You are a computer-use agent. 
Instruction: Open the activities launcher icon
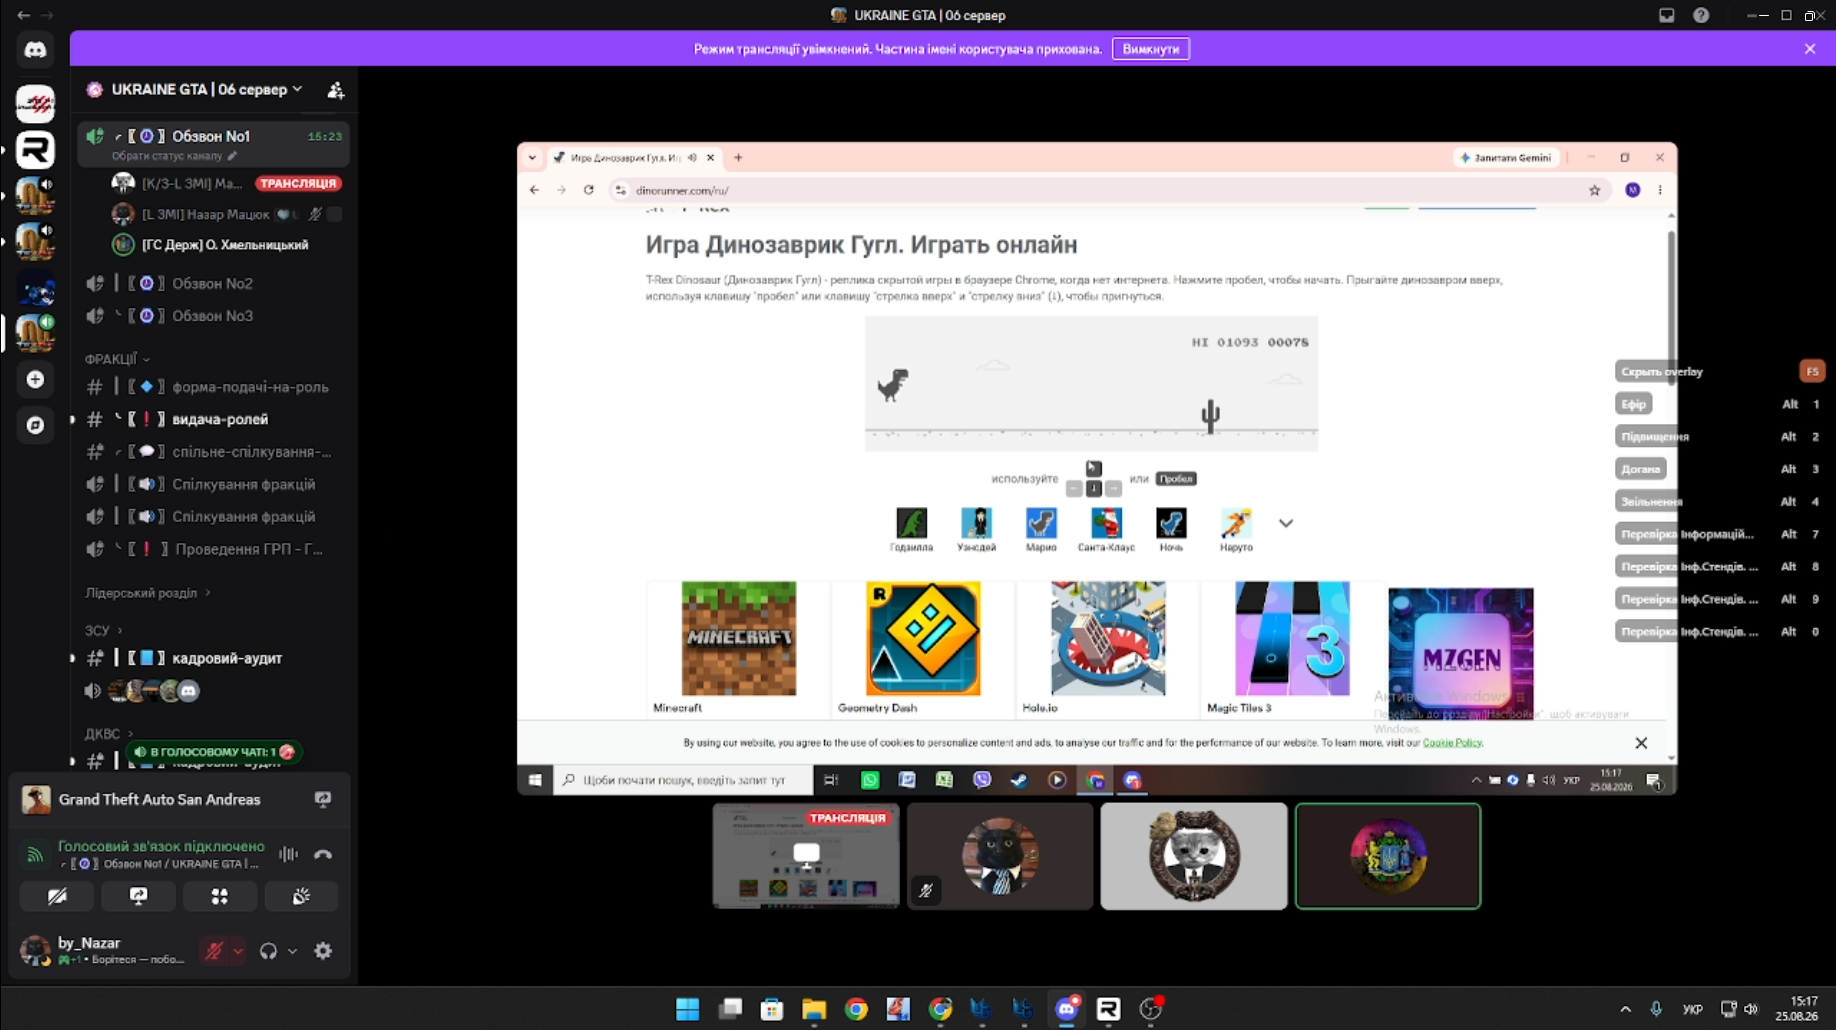tap(219, 897)
